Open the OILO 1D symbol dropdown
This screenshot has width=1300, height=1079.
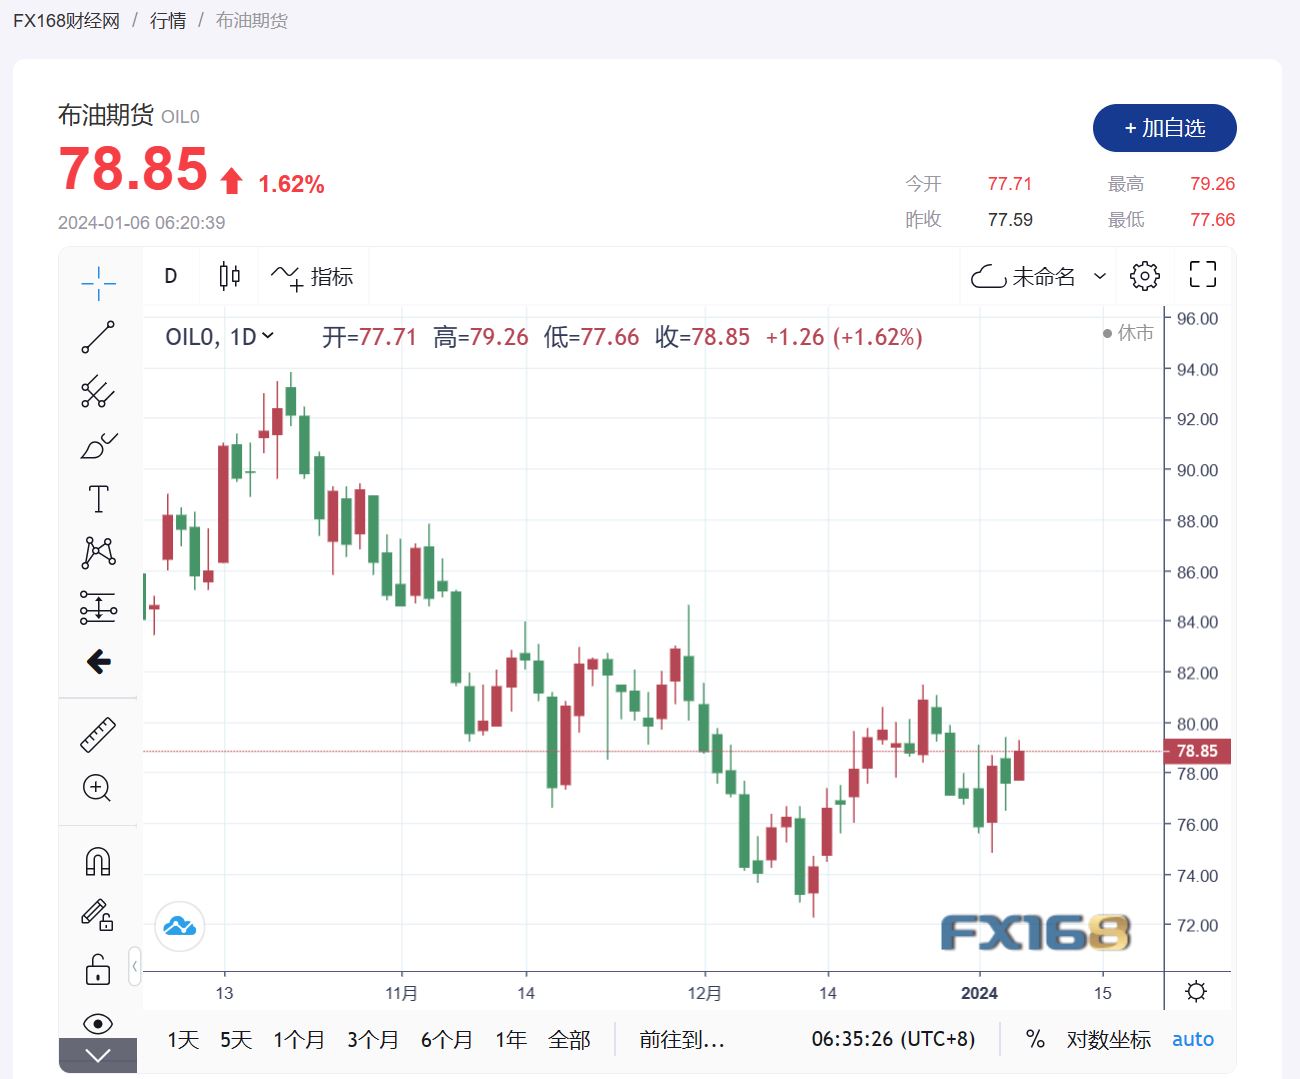click(x=220, y=337)
